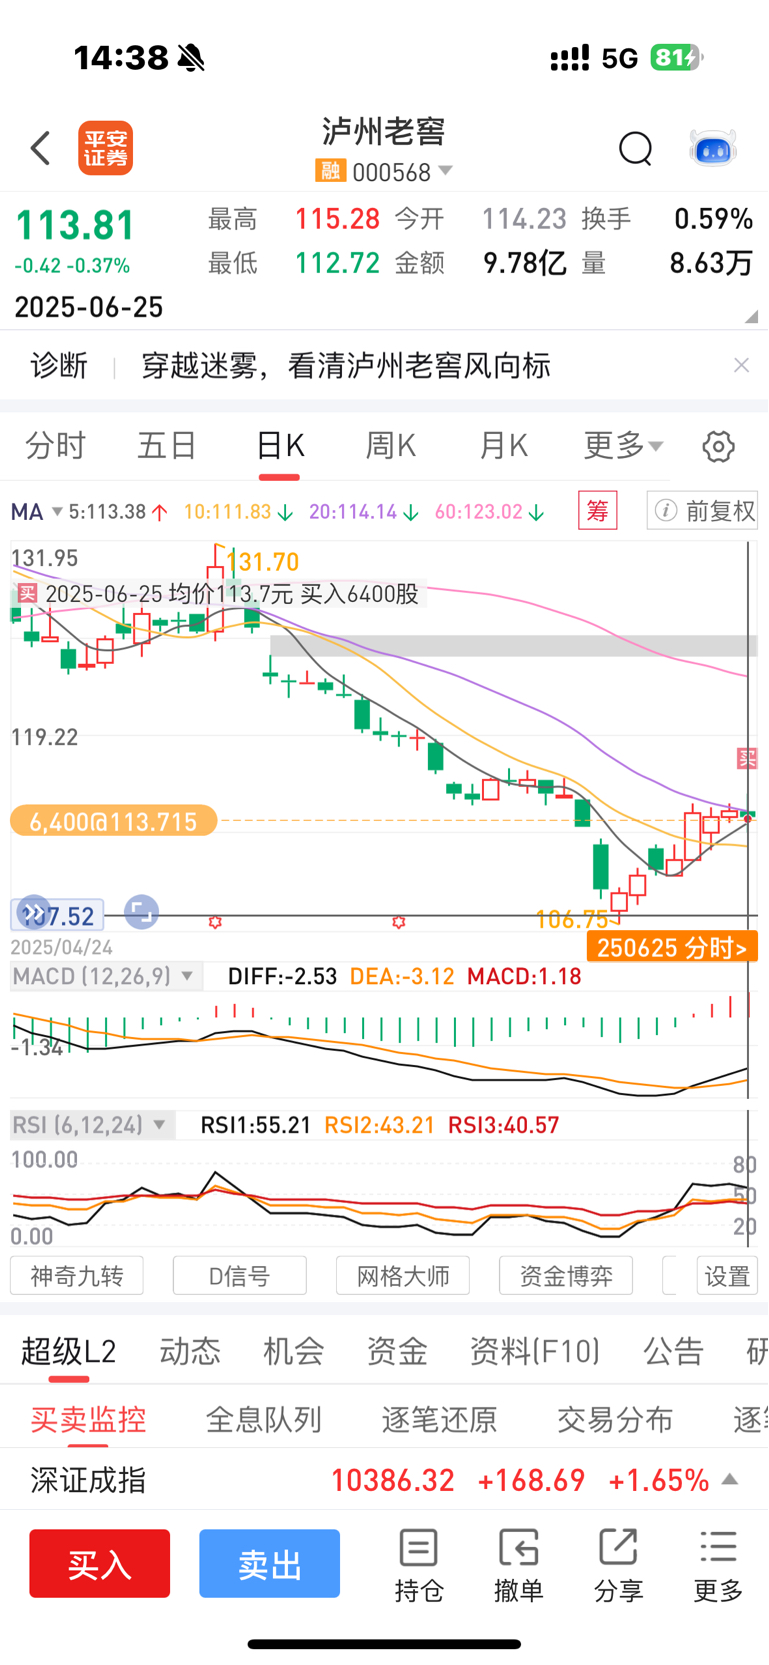
Task: Open the RSI (6,12,24) indicator dropdown
Action: (x=91, y=1125)
